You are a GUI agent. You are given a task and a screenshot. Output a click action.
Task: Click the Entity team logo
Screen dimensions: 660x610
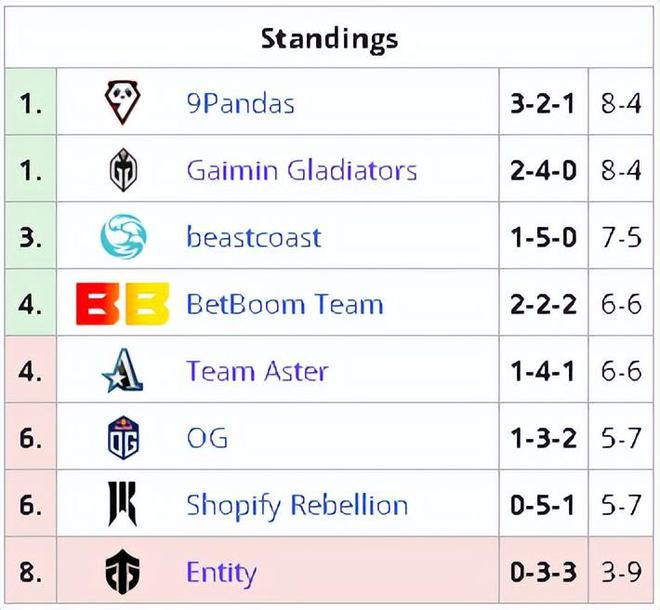click(x=122, y=572)
